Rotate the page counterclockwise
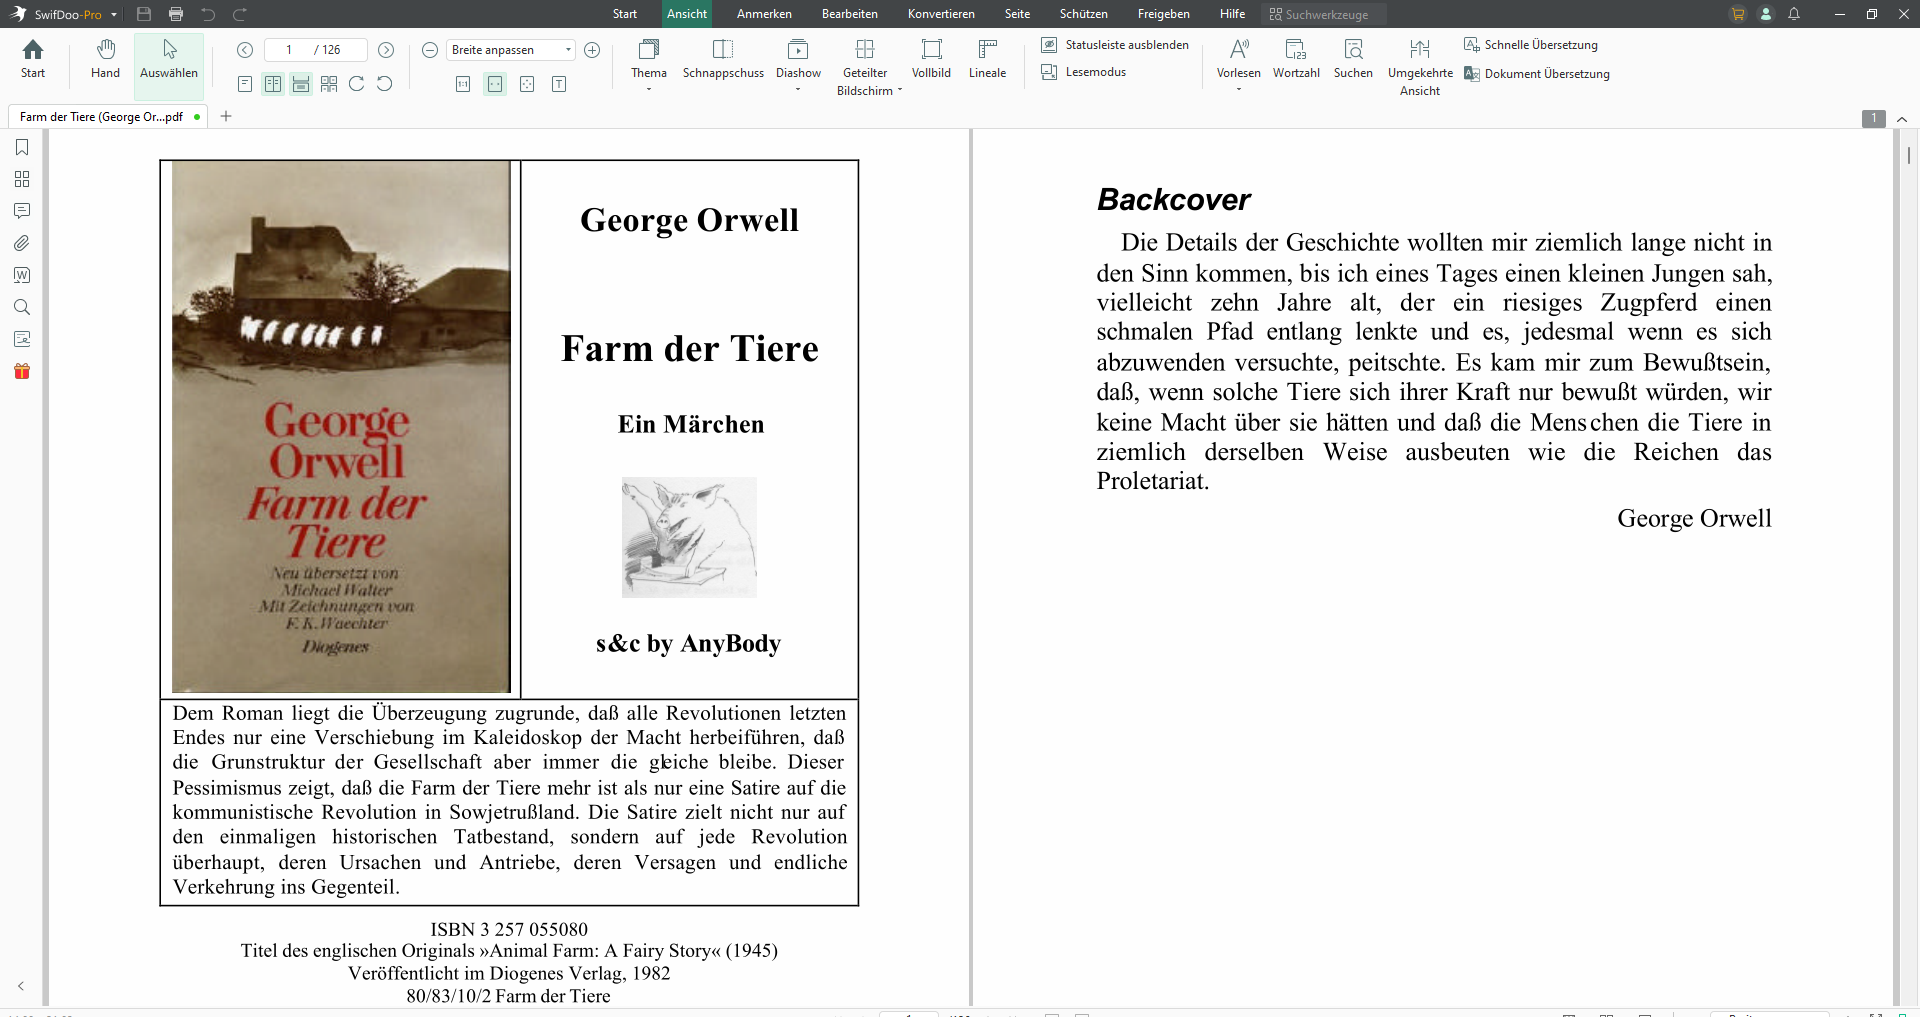The width and height of the screenshot is (1920, 1017). [385, 84]
